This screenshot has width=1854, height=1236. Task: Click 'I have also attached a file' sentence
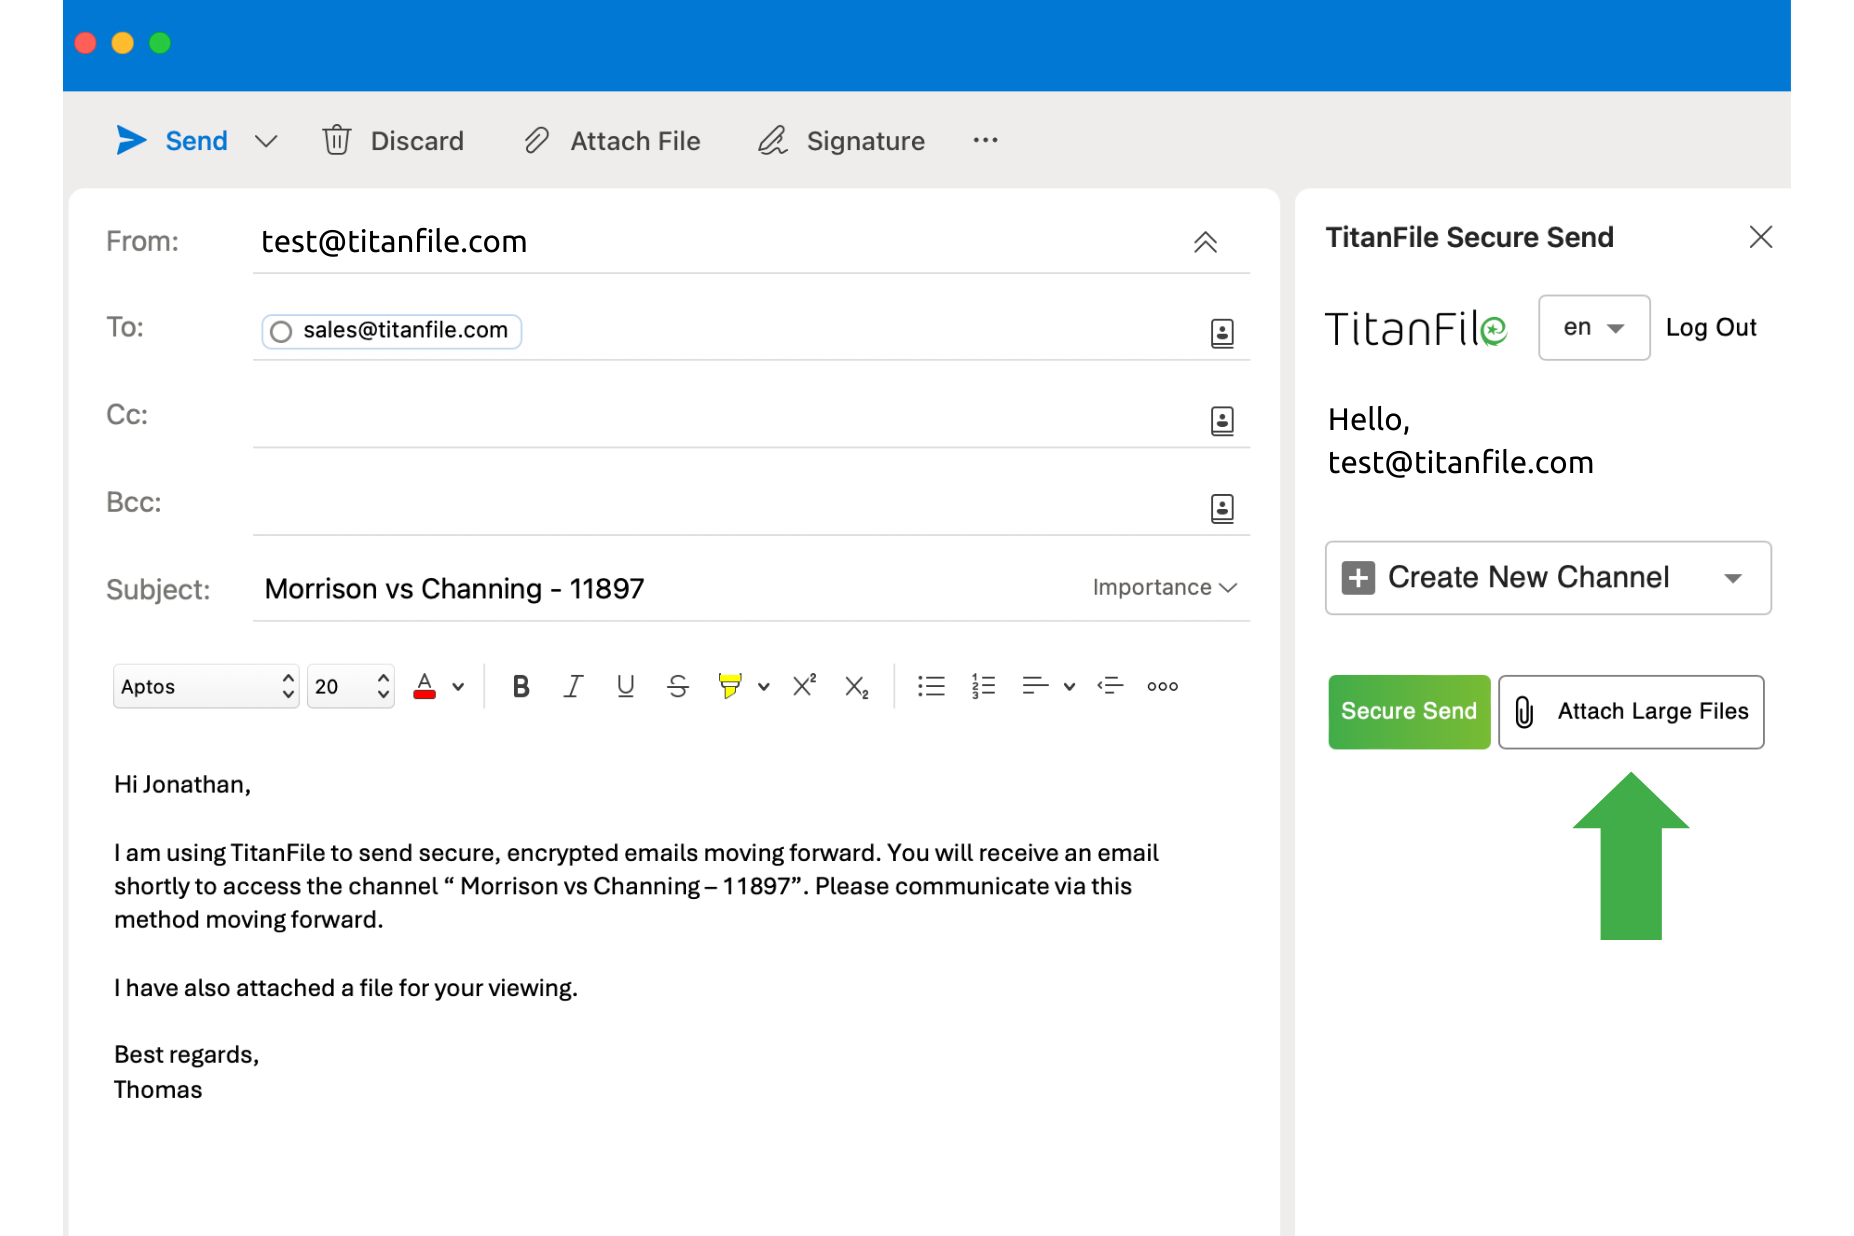346,989
